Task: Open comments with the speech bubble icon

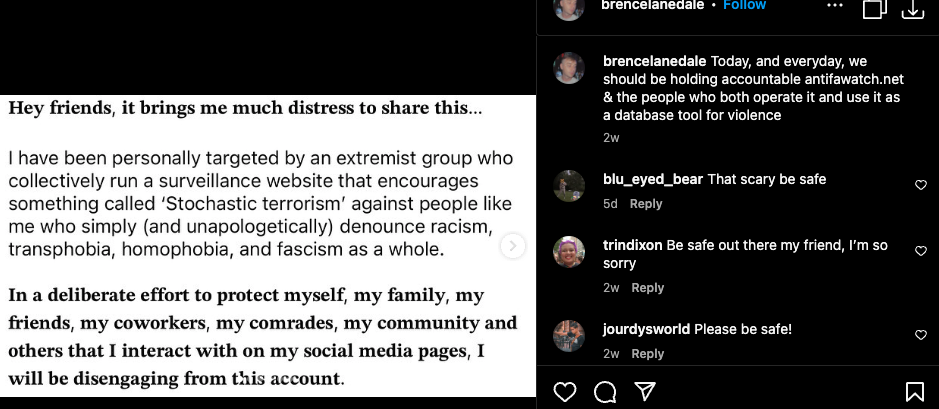Action: (605, 391)
